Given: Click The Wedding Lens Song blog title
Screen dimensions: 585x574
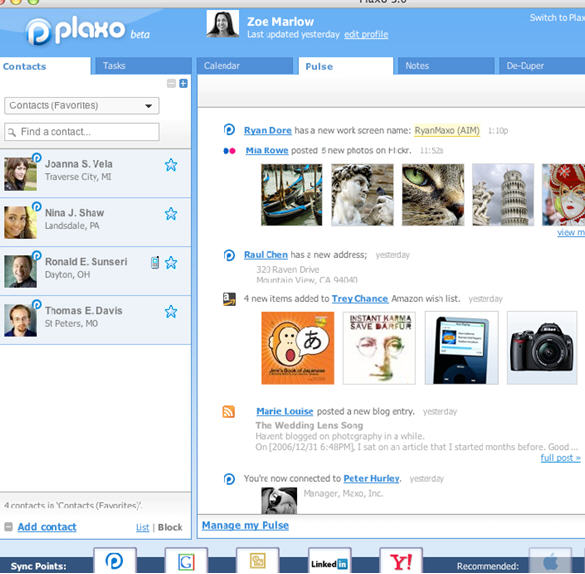Looking at the screenshot, I should pyautogui.click(x=309, y=426).
